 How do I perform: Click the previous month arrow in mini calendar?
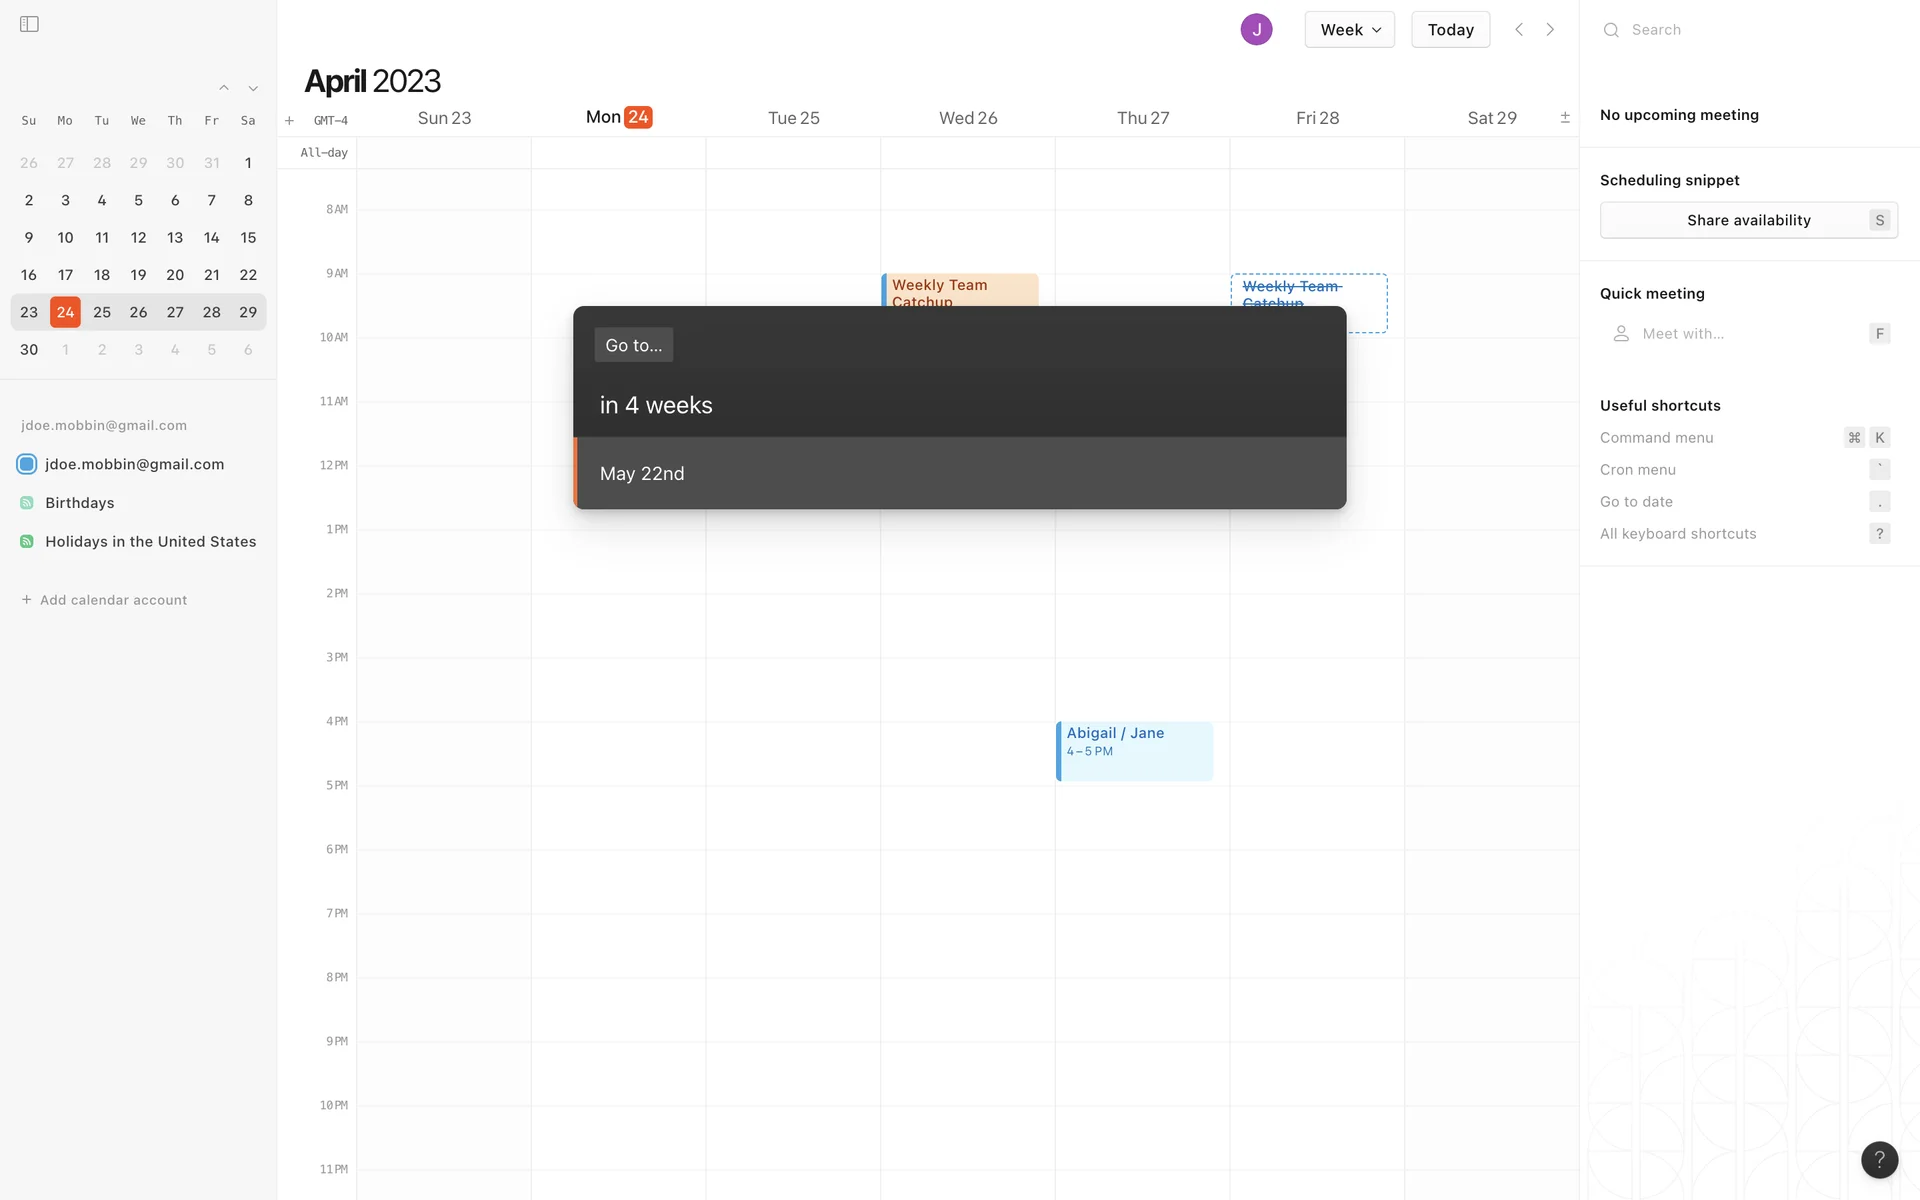click(224, 88)
